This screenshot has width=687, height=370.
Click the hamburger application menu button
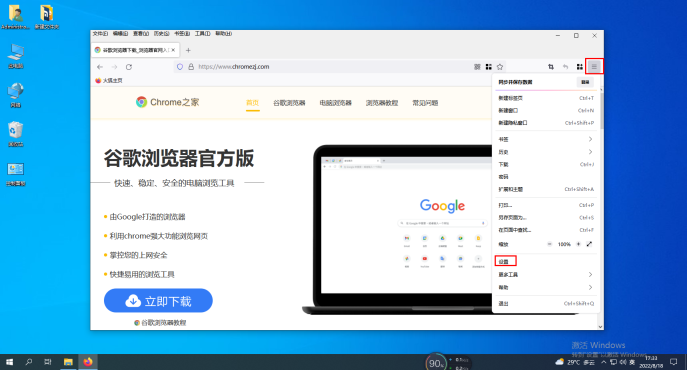tap(594, 67)
